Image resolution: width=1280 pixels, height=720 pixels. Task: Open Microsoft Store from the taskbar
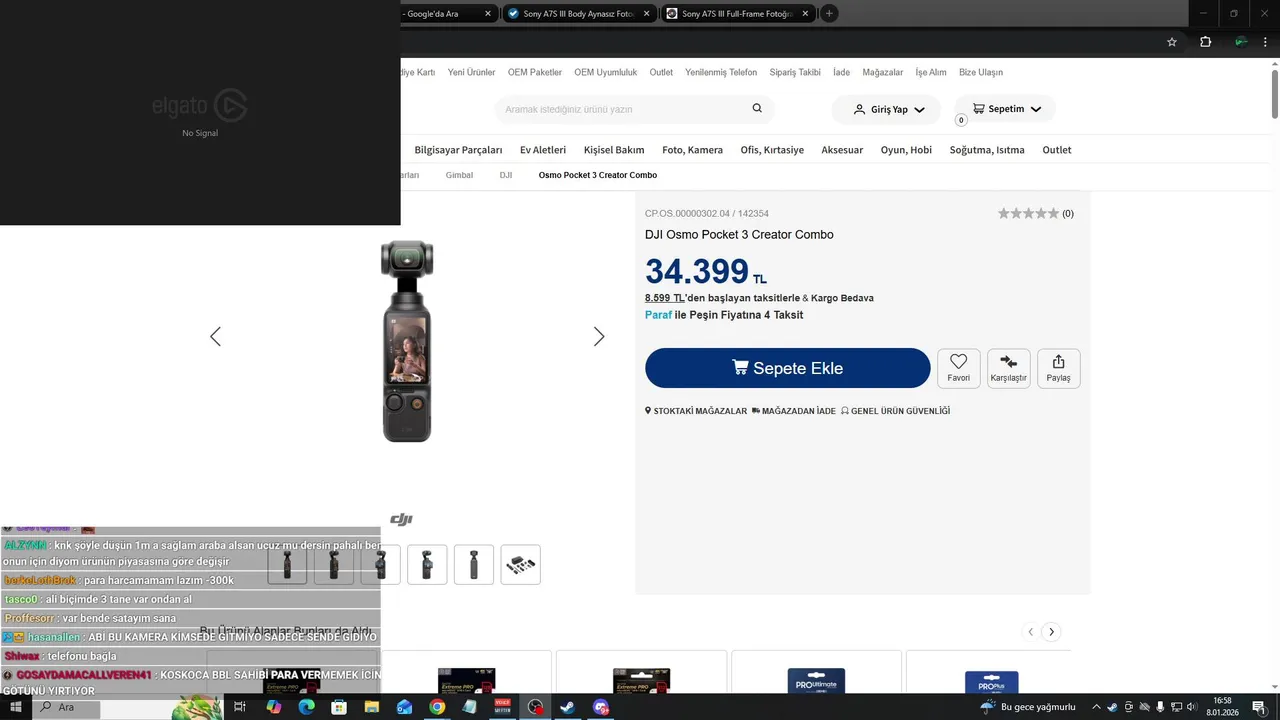coord(339,707)
